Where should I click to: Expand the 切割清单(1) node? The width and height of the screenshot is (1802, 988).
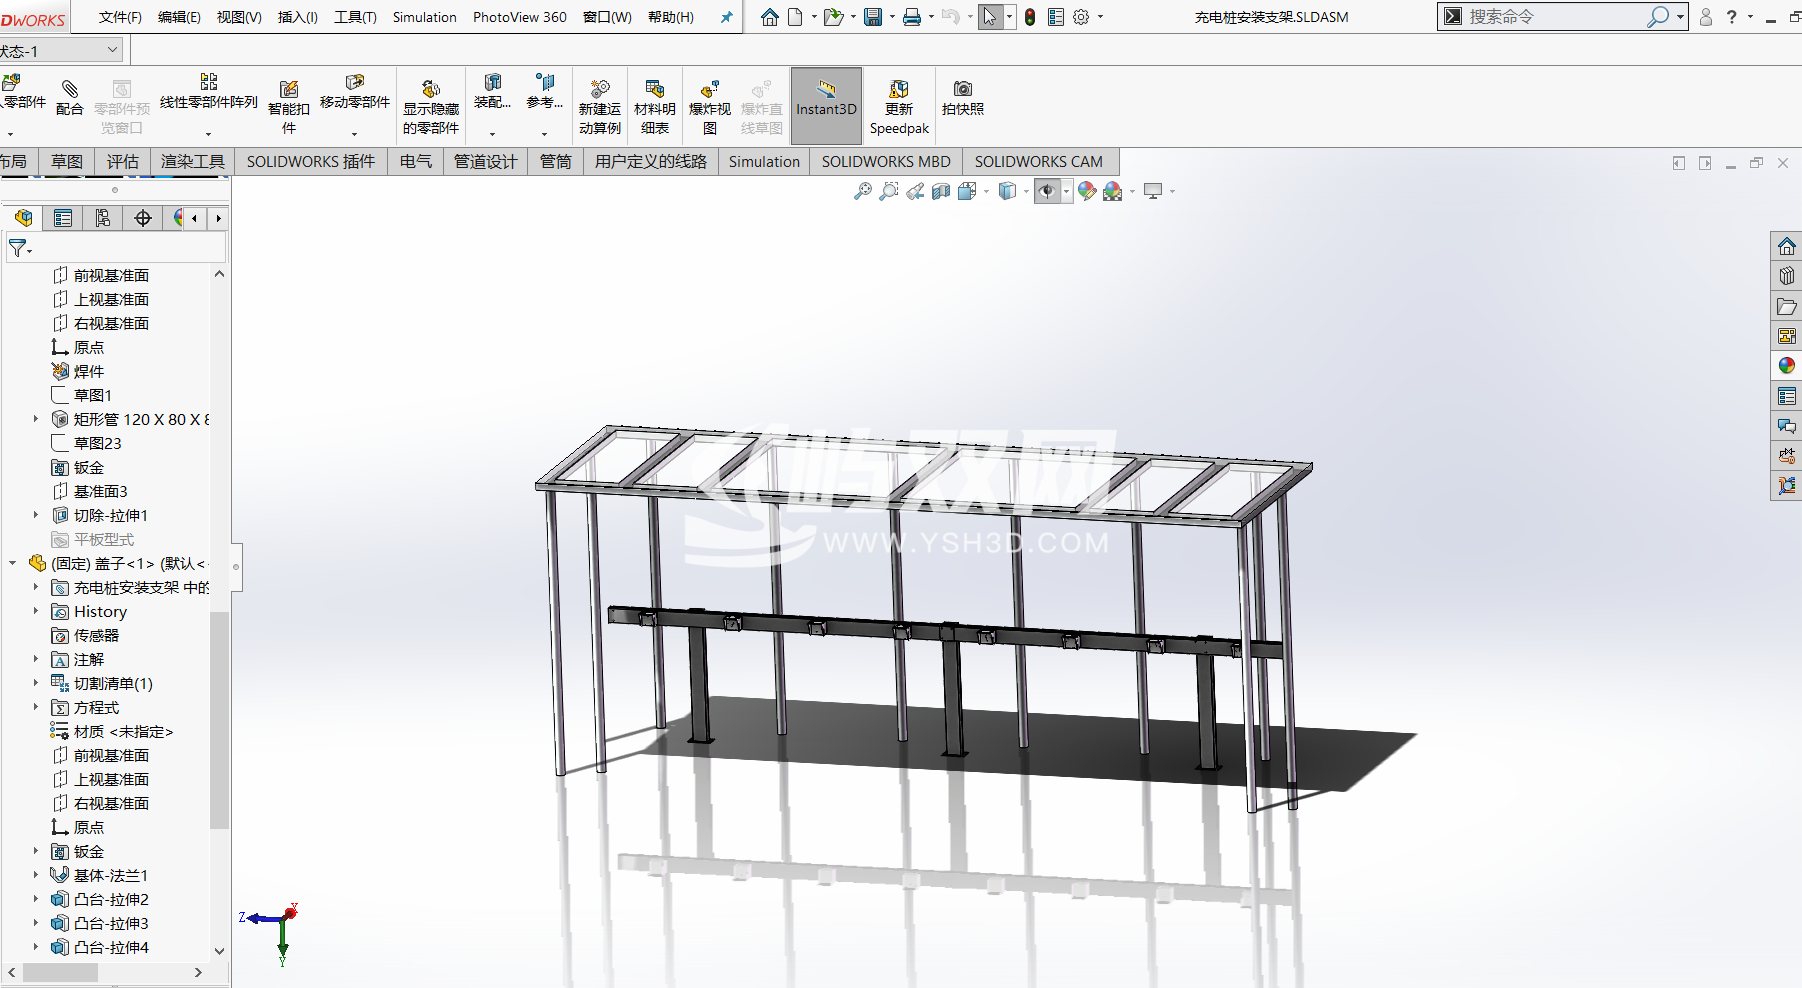tap(36, 683)
